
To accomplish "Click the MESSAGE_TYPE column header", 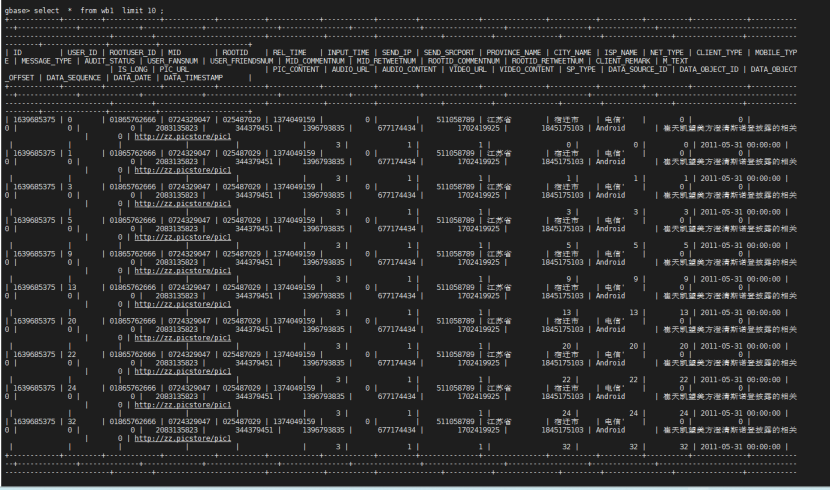I will [46, 61].
